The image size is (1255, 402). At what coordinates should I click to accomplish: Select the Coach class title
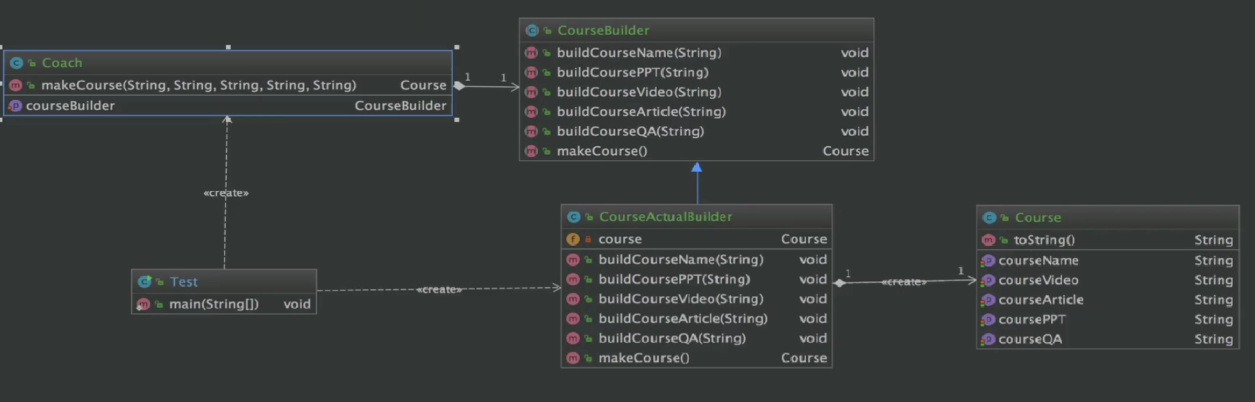point(62,63)
